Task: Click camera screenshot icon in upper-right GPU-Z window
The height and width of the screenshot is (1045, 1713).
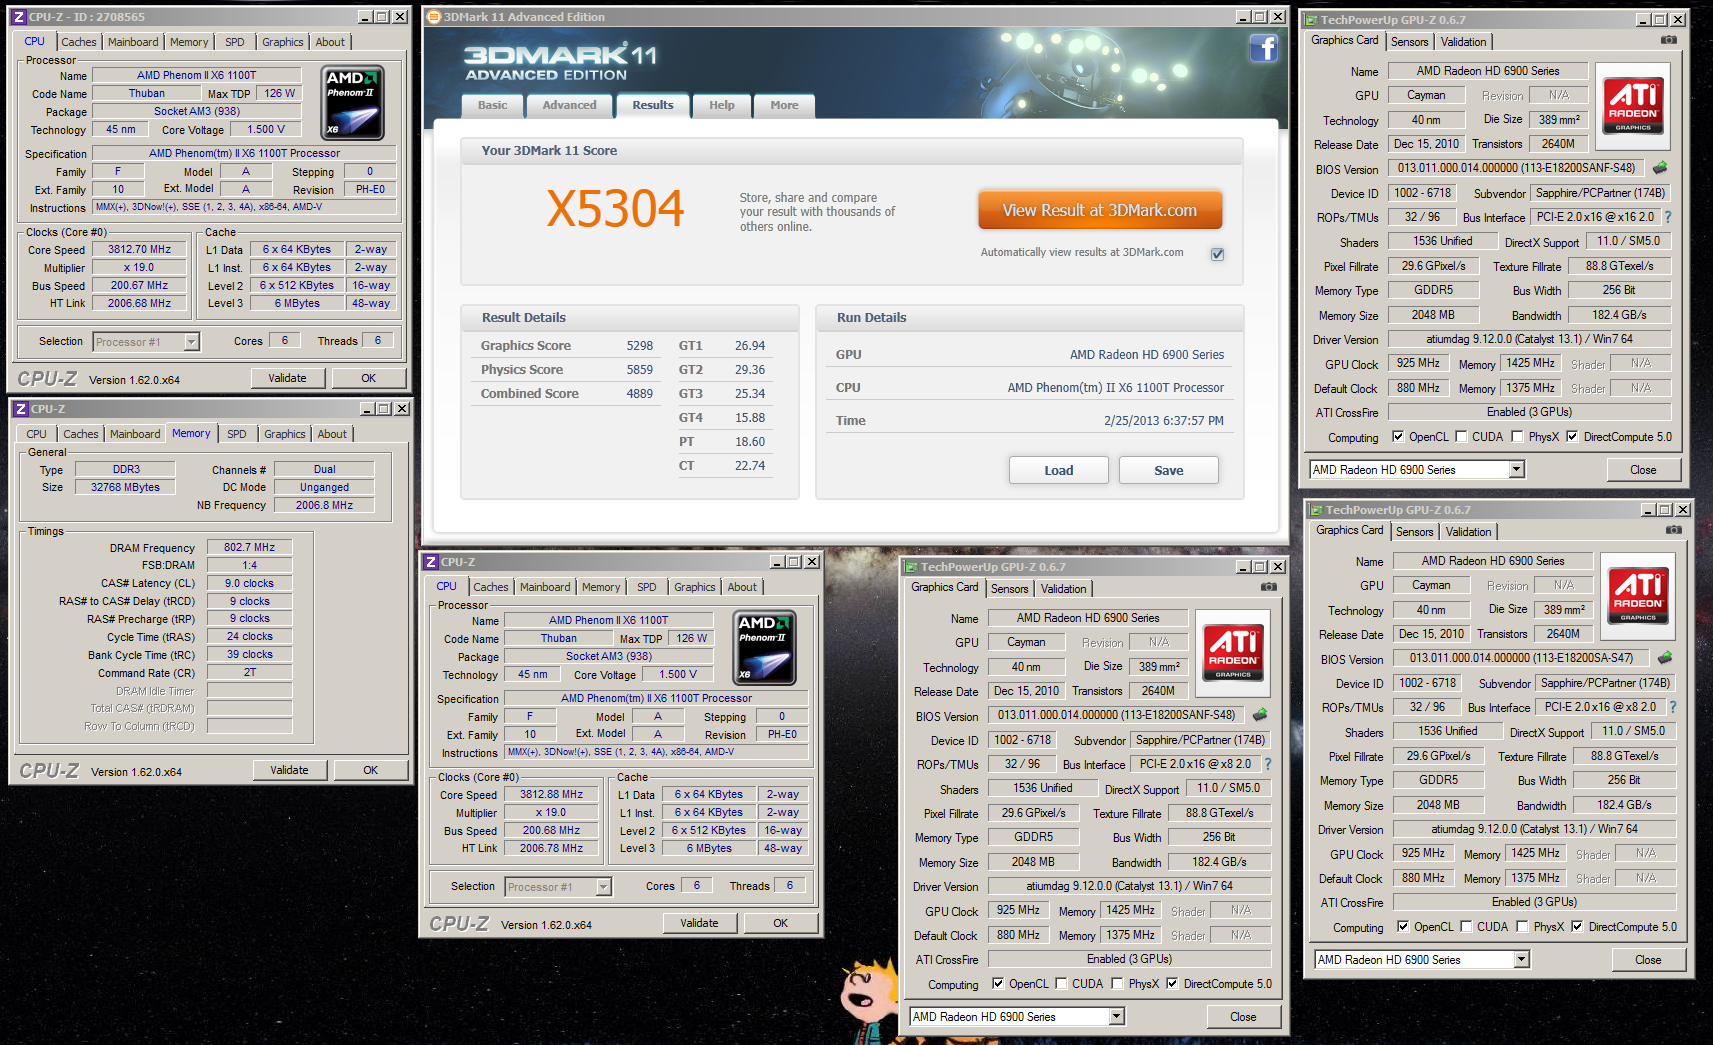Action: tap(1669, 40)
